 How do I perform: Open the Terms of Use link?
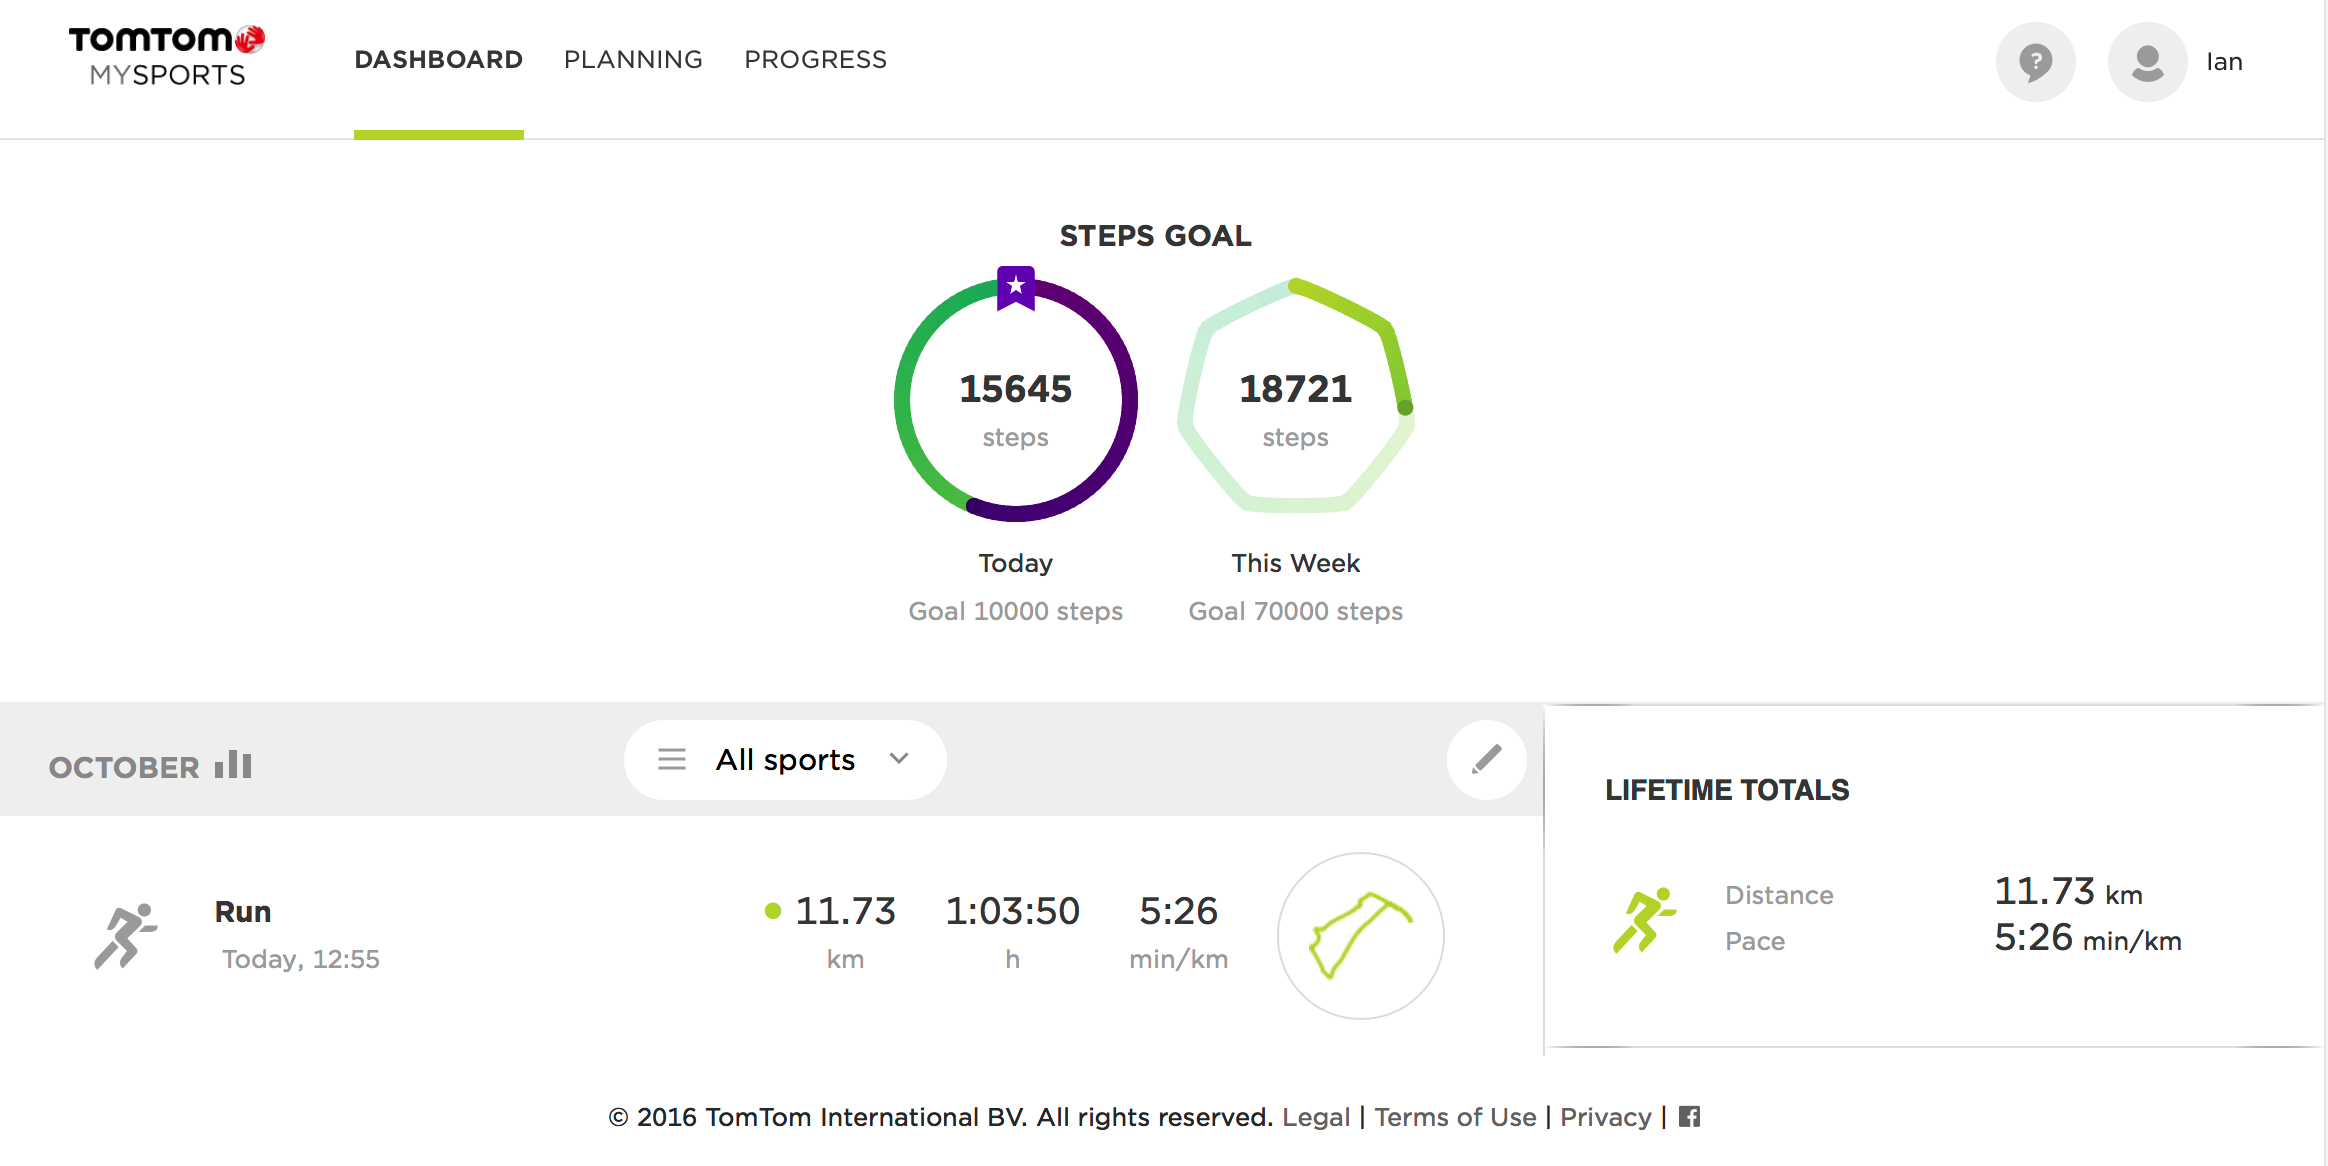[1456, 1116]
